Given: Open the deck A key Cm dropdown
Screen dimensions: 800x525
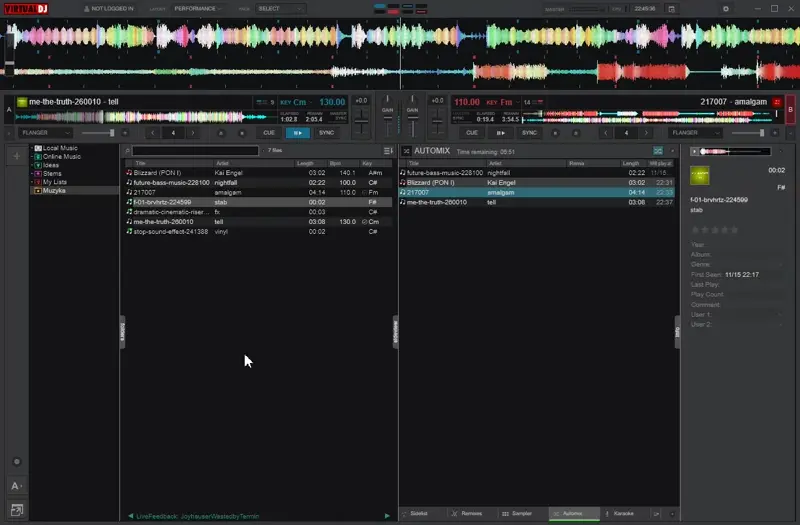Looking at the screenshot, I should click(296, 102).
